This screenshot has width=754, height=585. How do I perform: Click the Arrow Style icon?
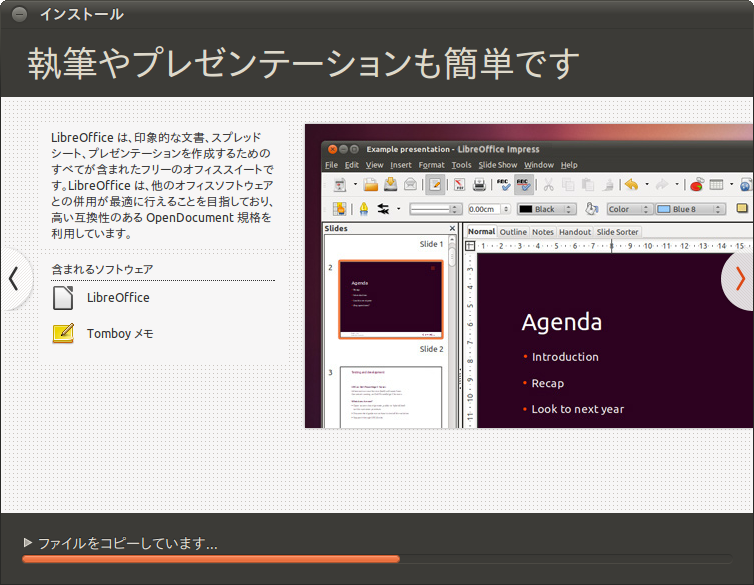tap(383, 209)
